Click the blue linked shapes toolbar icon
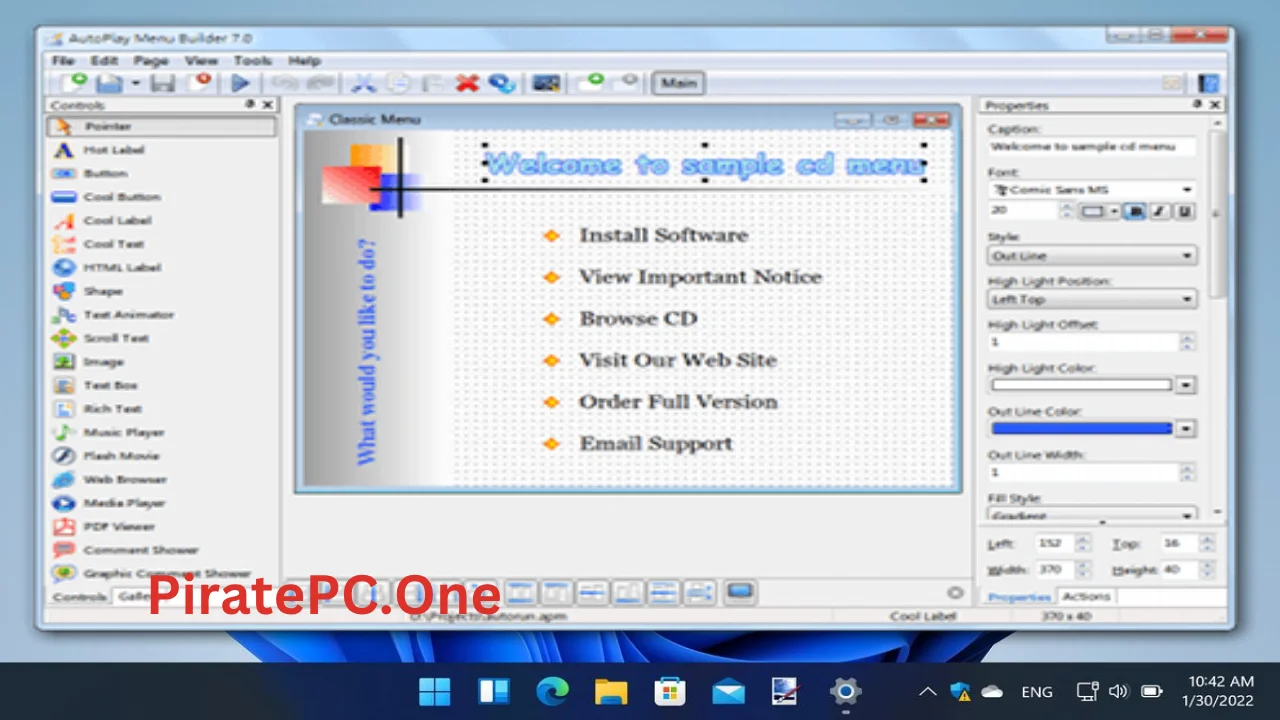This screenshot has height=720, width=1280. coord(502,84)
